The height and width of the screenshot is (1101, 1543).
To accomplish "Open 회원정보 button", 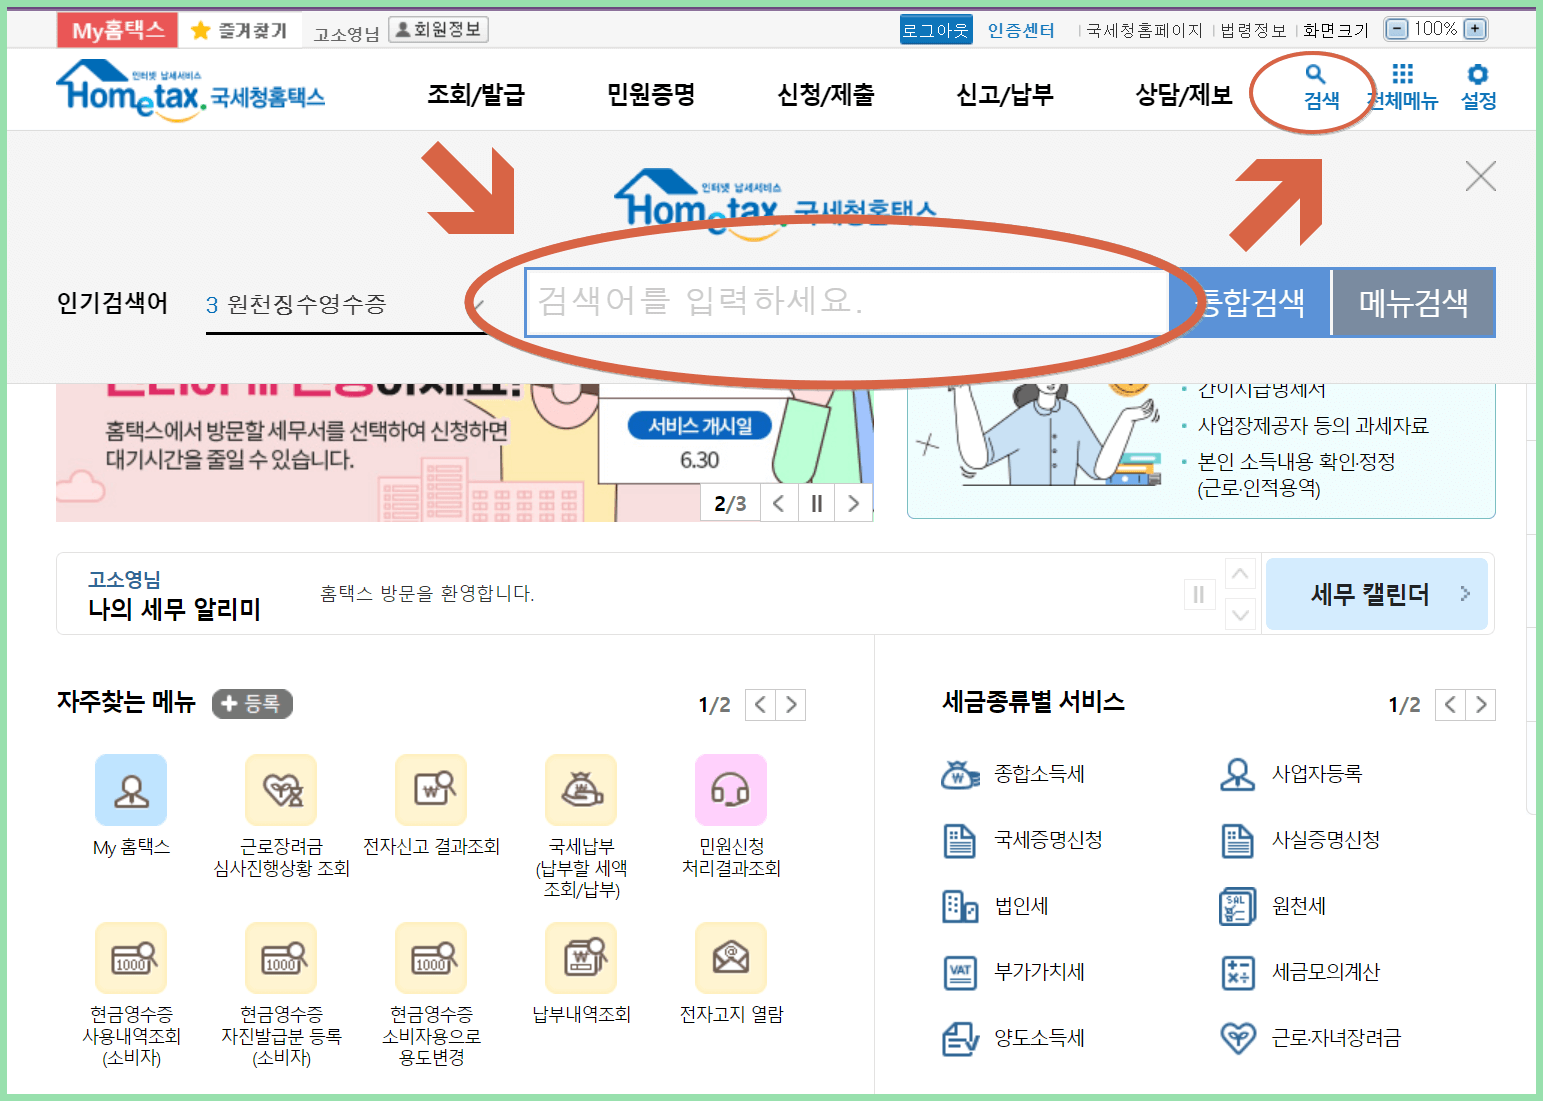I will click(x=438, y=30).
